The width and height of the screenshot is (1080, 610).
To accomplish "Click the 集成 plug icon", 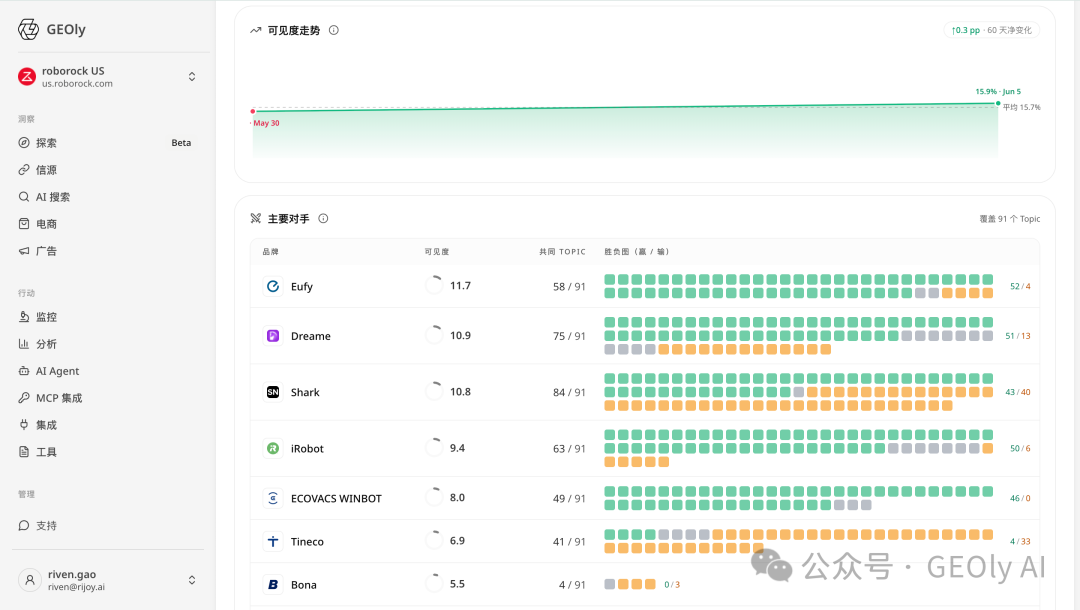I will 24,425.
